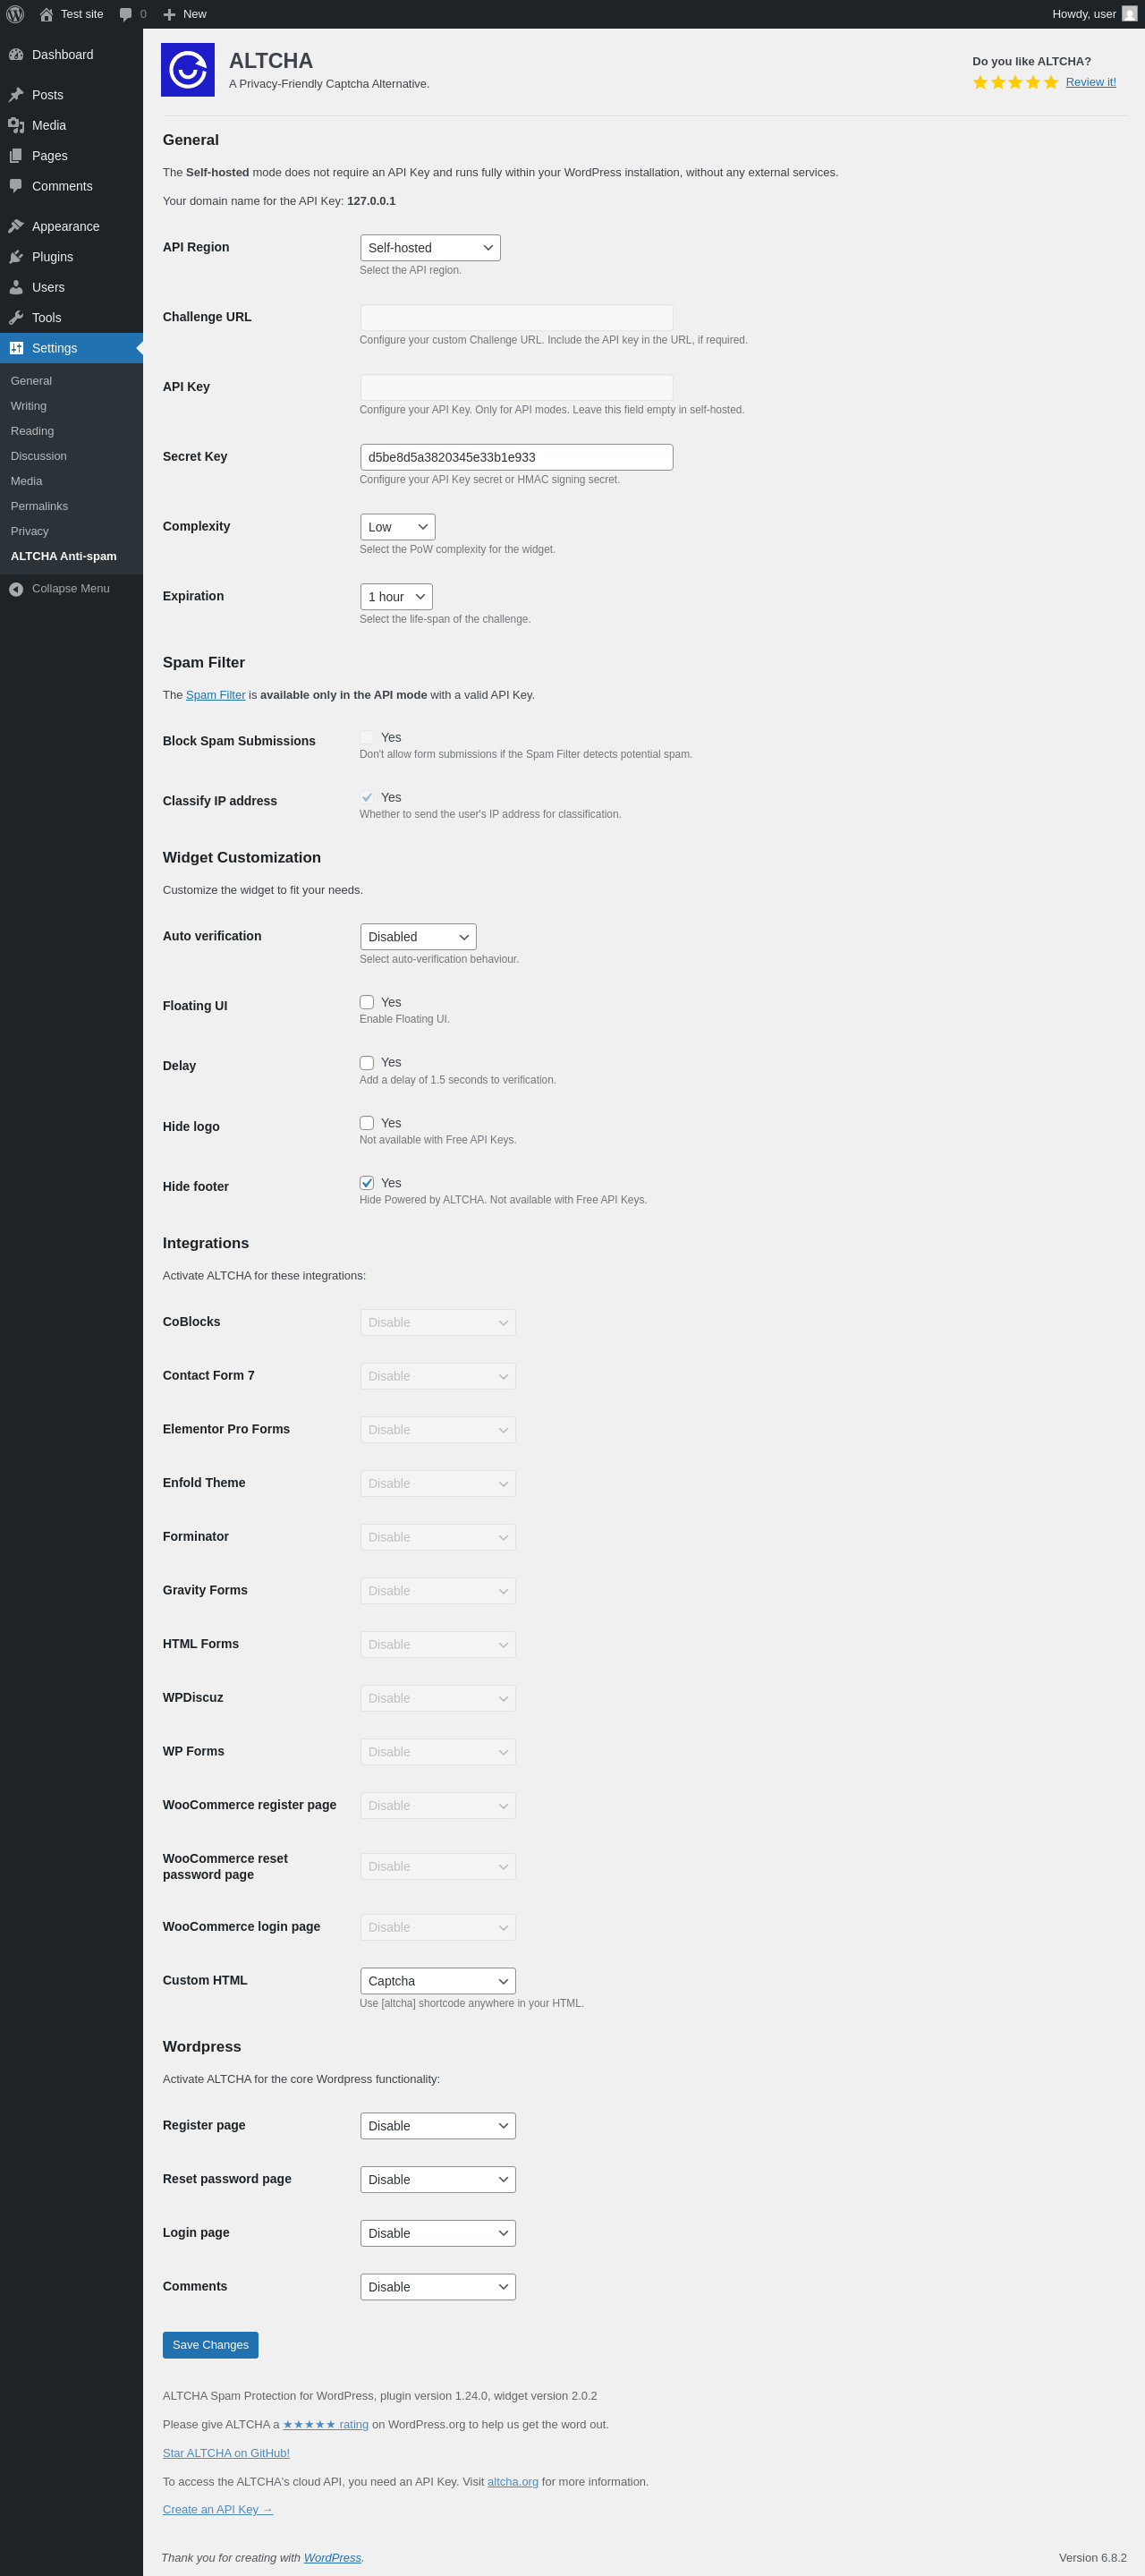Click the Collapse Menu arrow icon
Image resolution: width=1145 pixels, height=2576 pixels.
point(16,589)
